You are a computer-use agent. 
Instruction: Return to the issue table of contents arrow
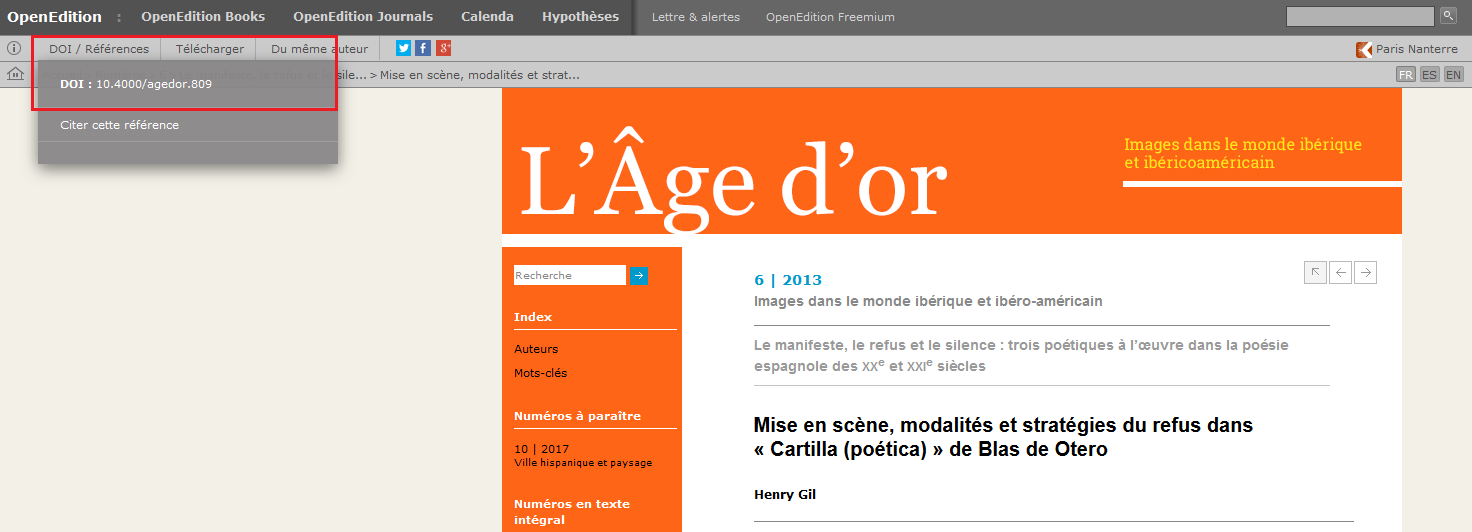click(x=1315, y=272)
